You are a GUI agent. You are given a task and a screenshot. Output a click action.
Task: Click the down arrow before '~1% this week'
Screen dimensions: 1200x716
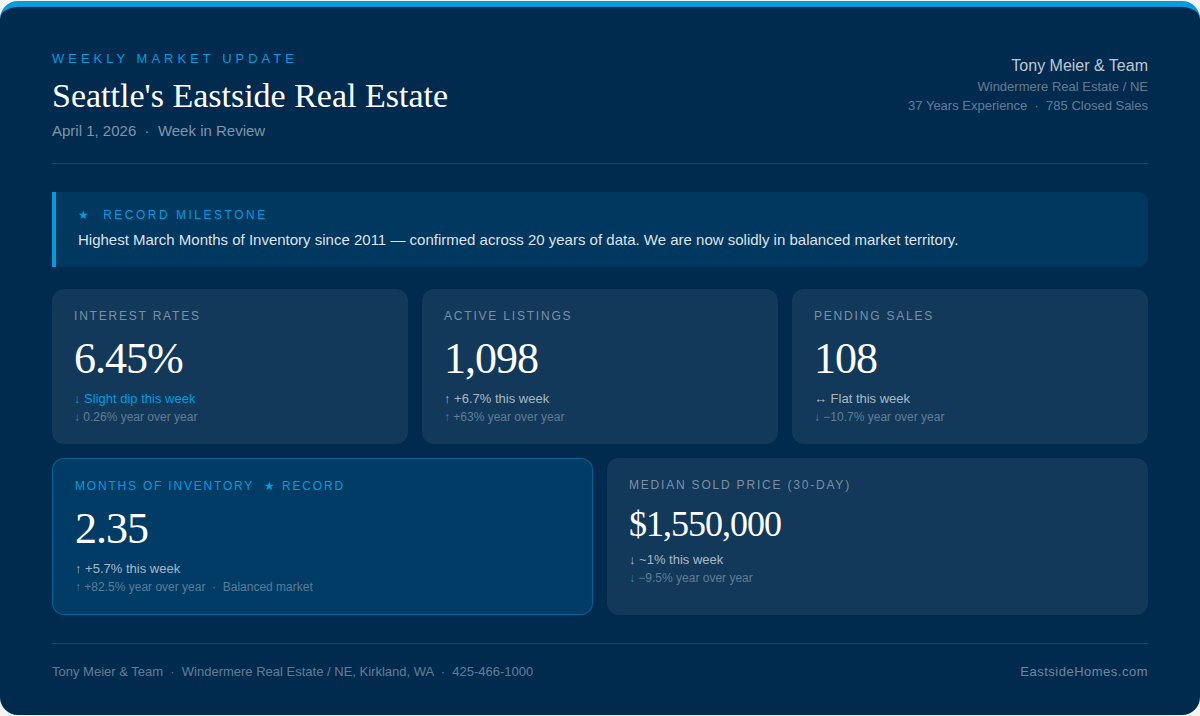point(632,560)
